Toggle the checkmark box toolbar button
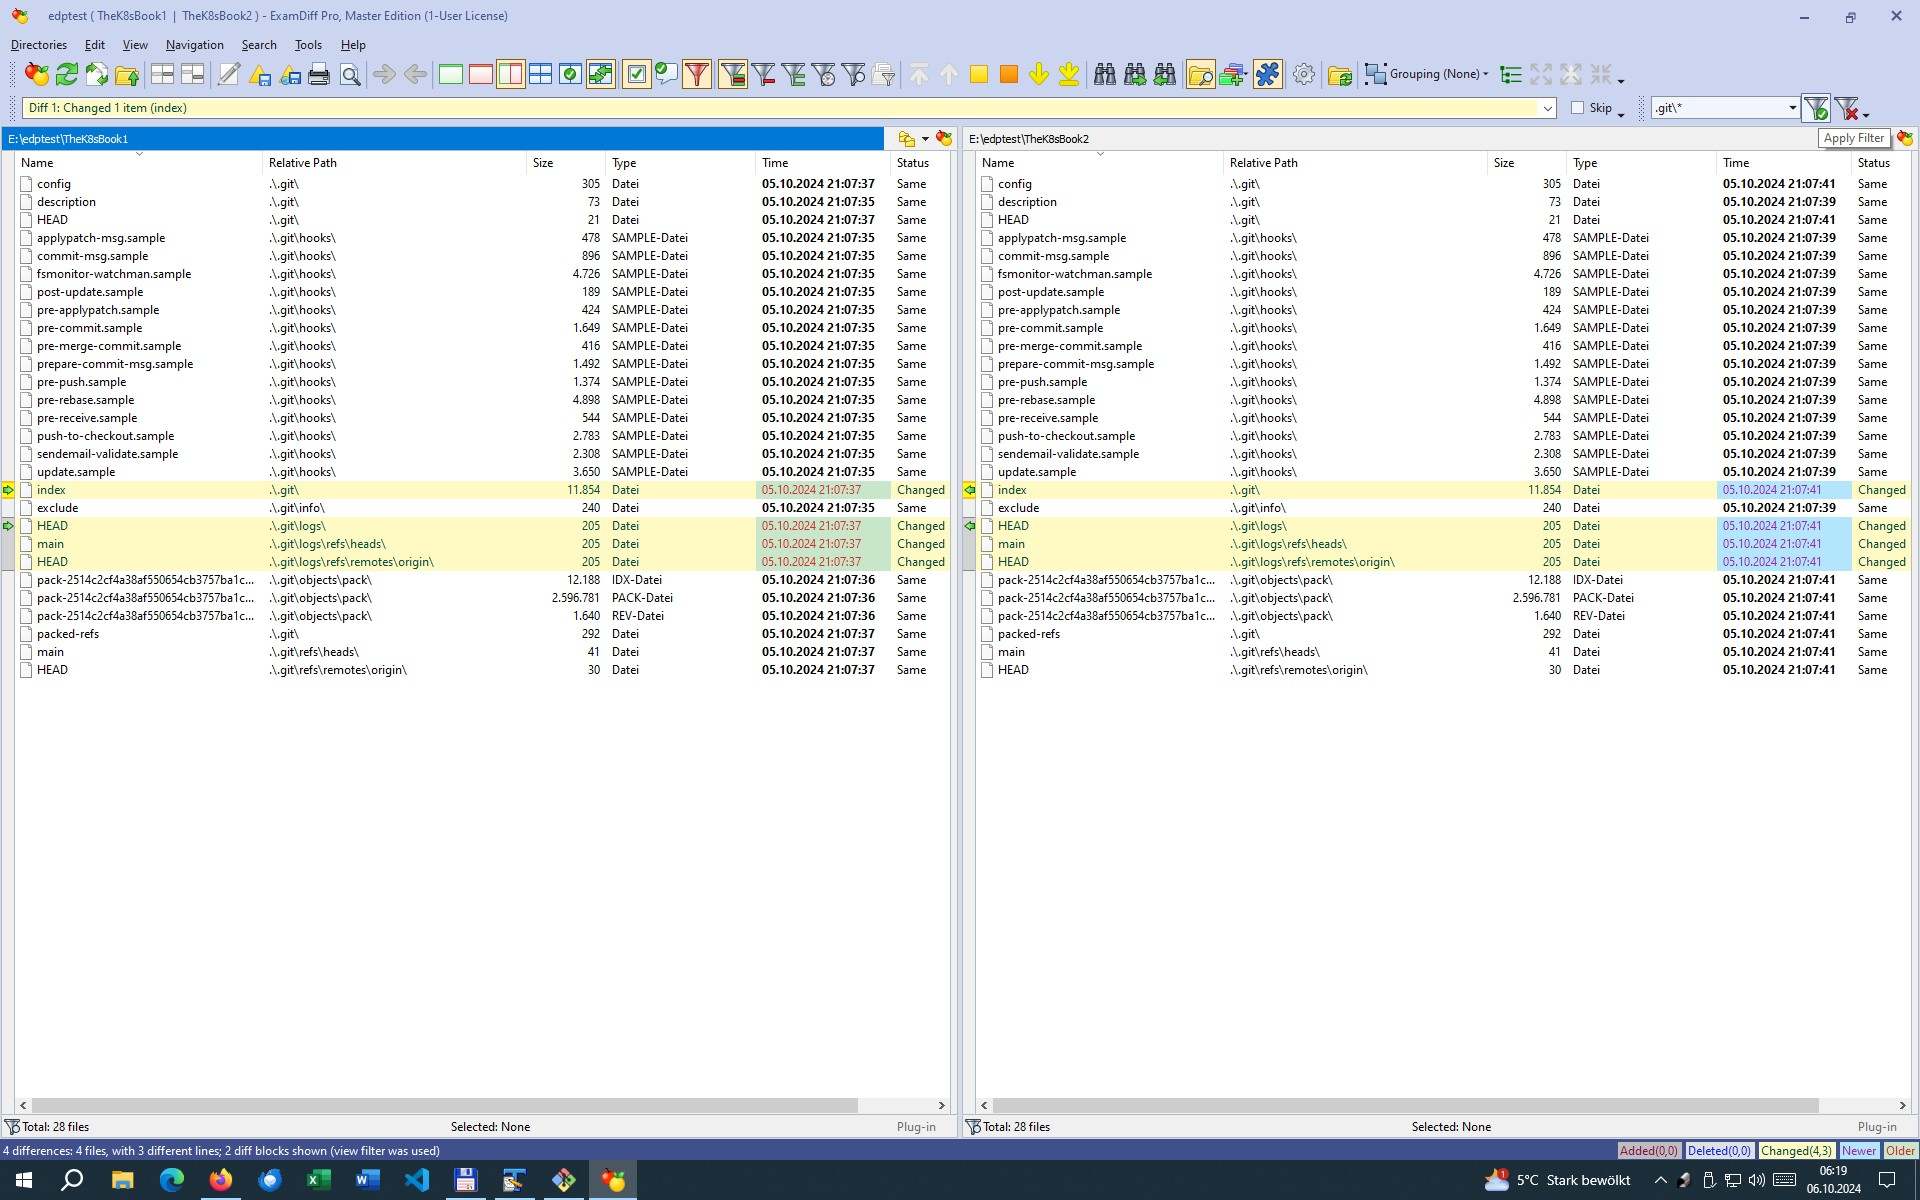This screenshot has width=1920, height=1200. pos(636,74)
